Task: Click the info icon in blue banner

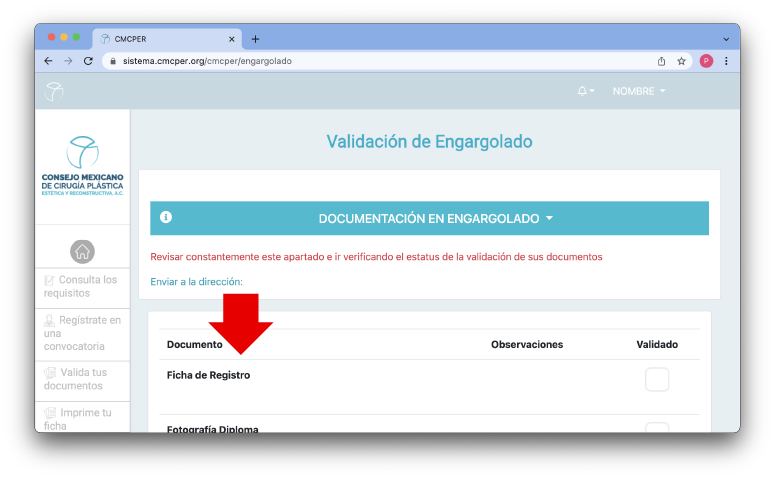Action: coord(166,217)
